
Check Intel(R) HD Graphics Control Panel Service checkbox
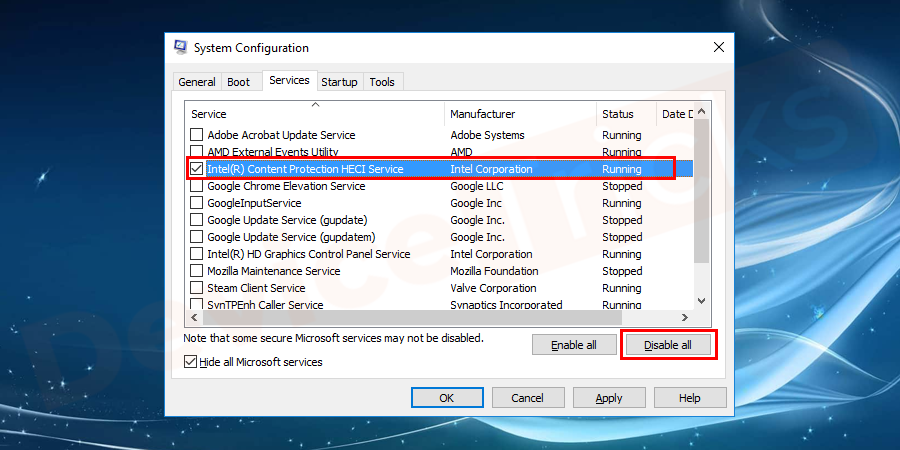click(x=197, y=254)
